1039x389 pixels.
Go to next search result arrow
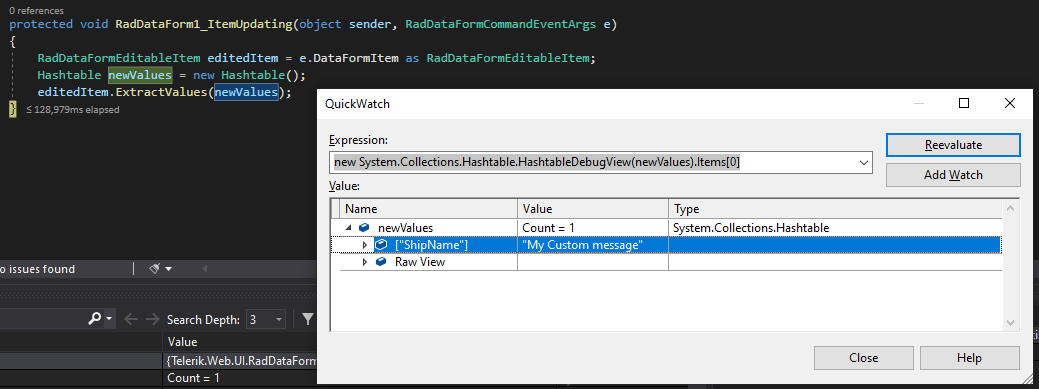point(152,319)
